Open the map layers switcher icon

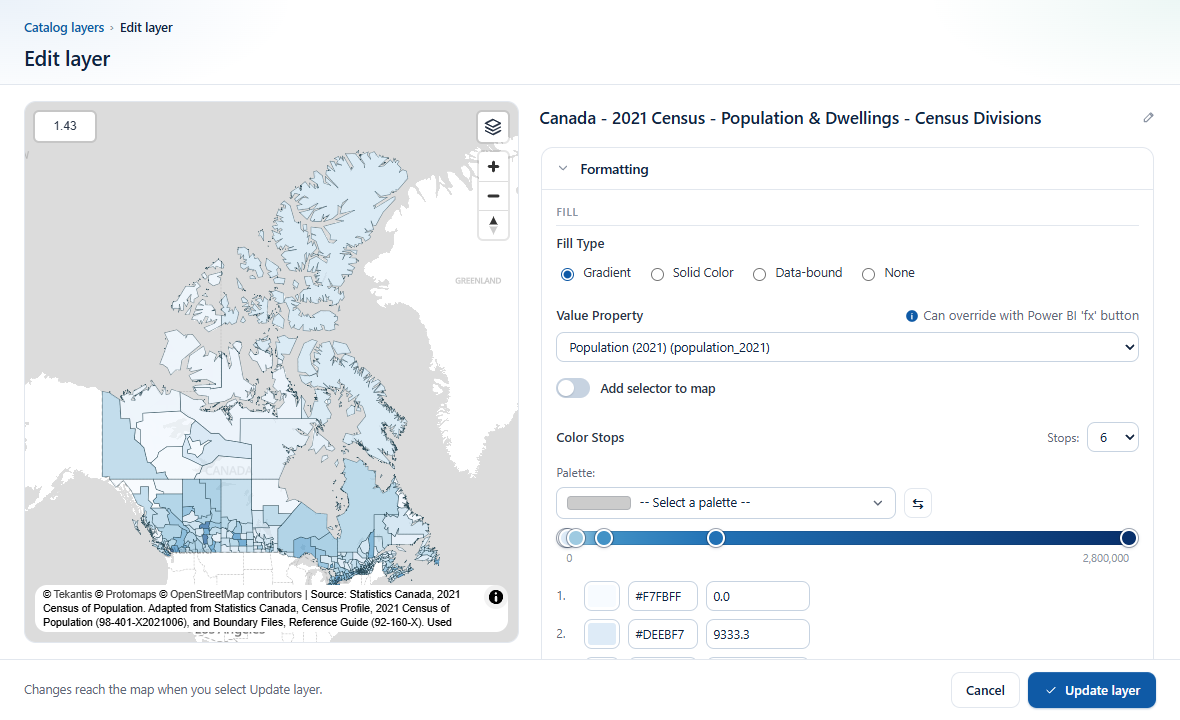coord(493,126)
